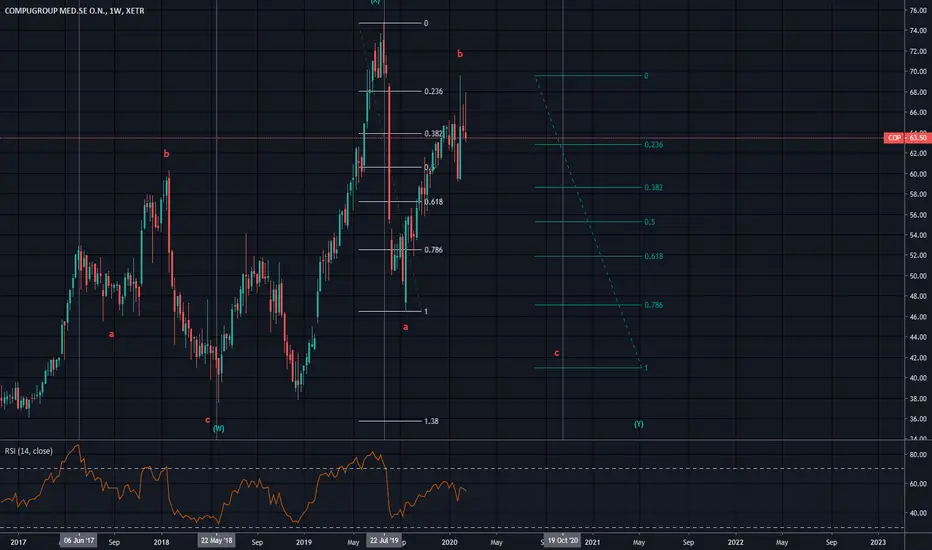The image size is (932, 550).
Task: Open the RSI (14, close) indicator label
Action: (x=29, y=451)
